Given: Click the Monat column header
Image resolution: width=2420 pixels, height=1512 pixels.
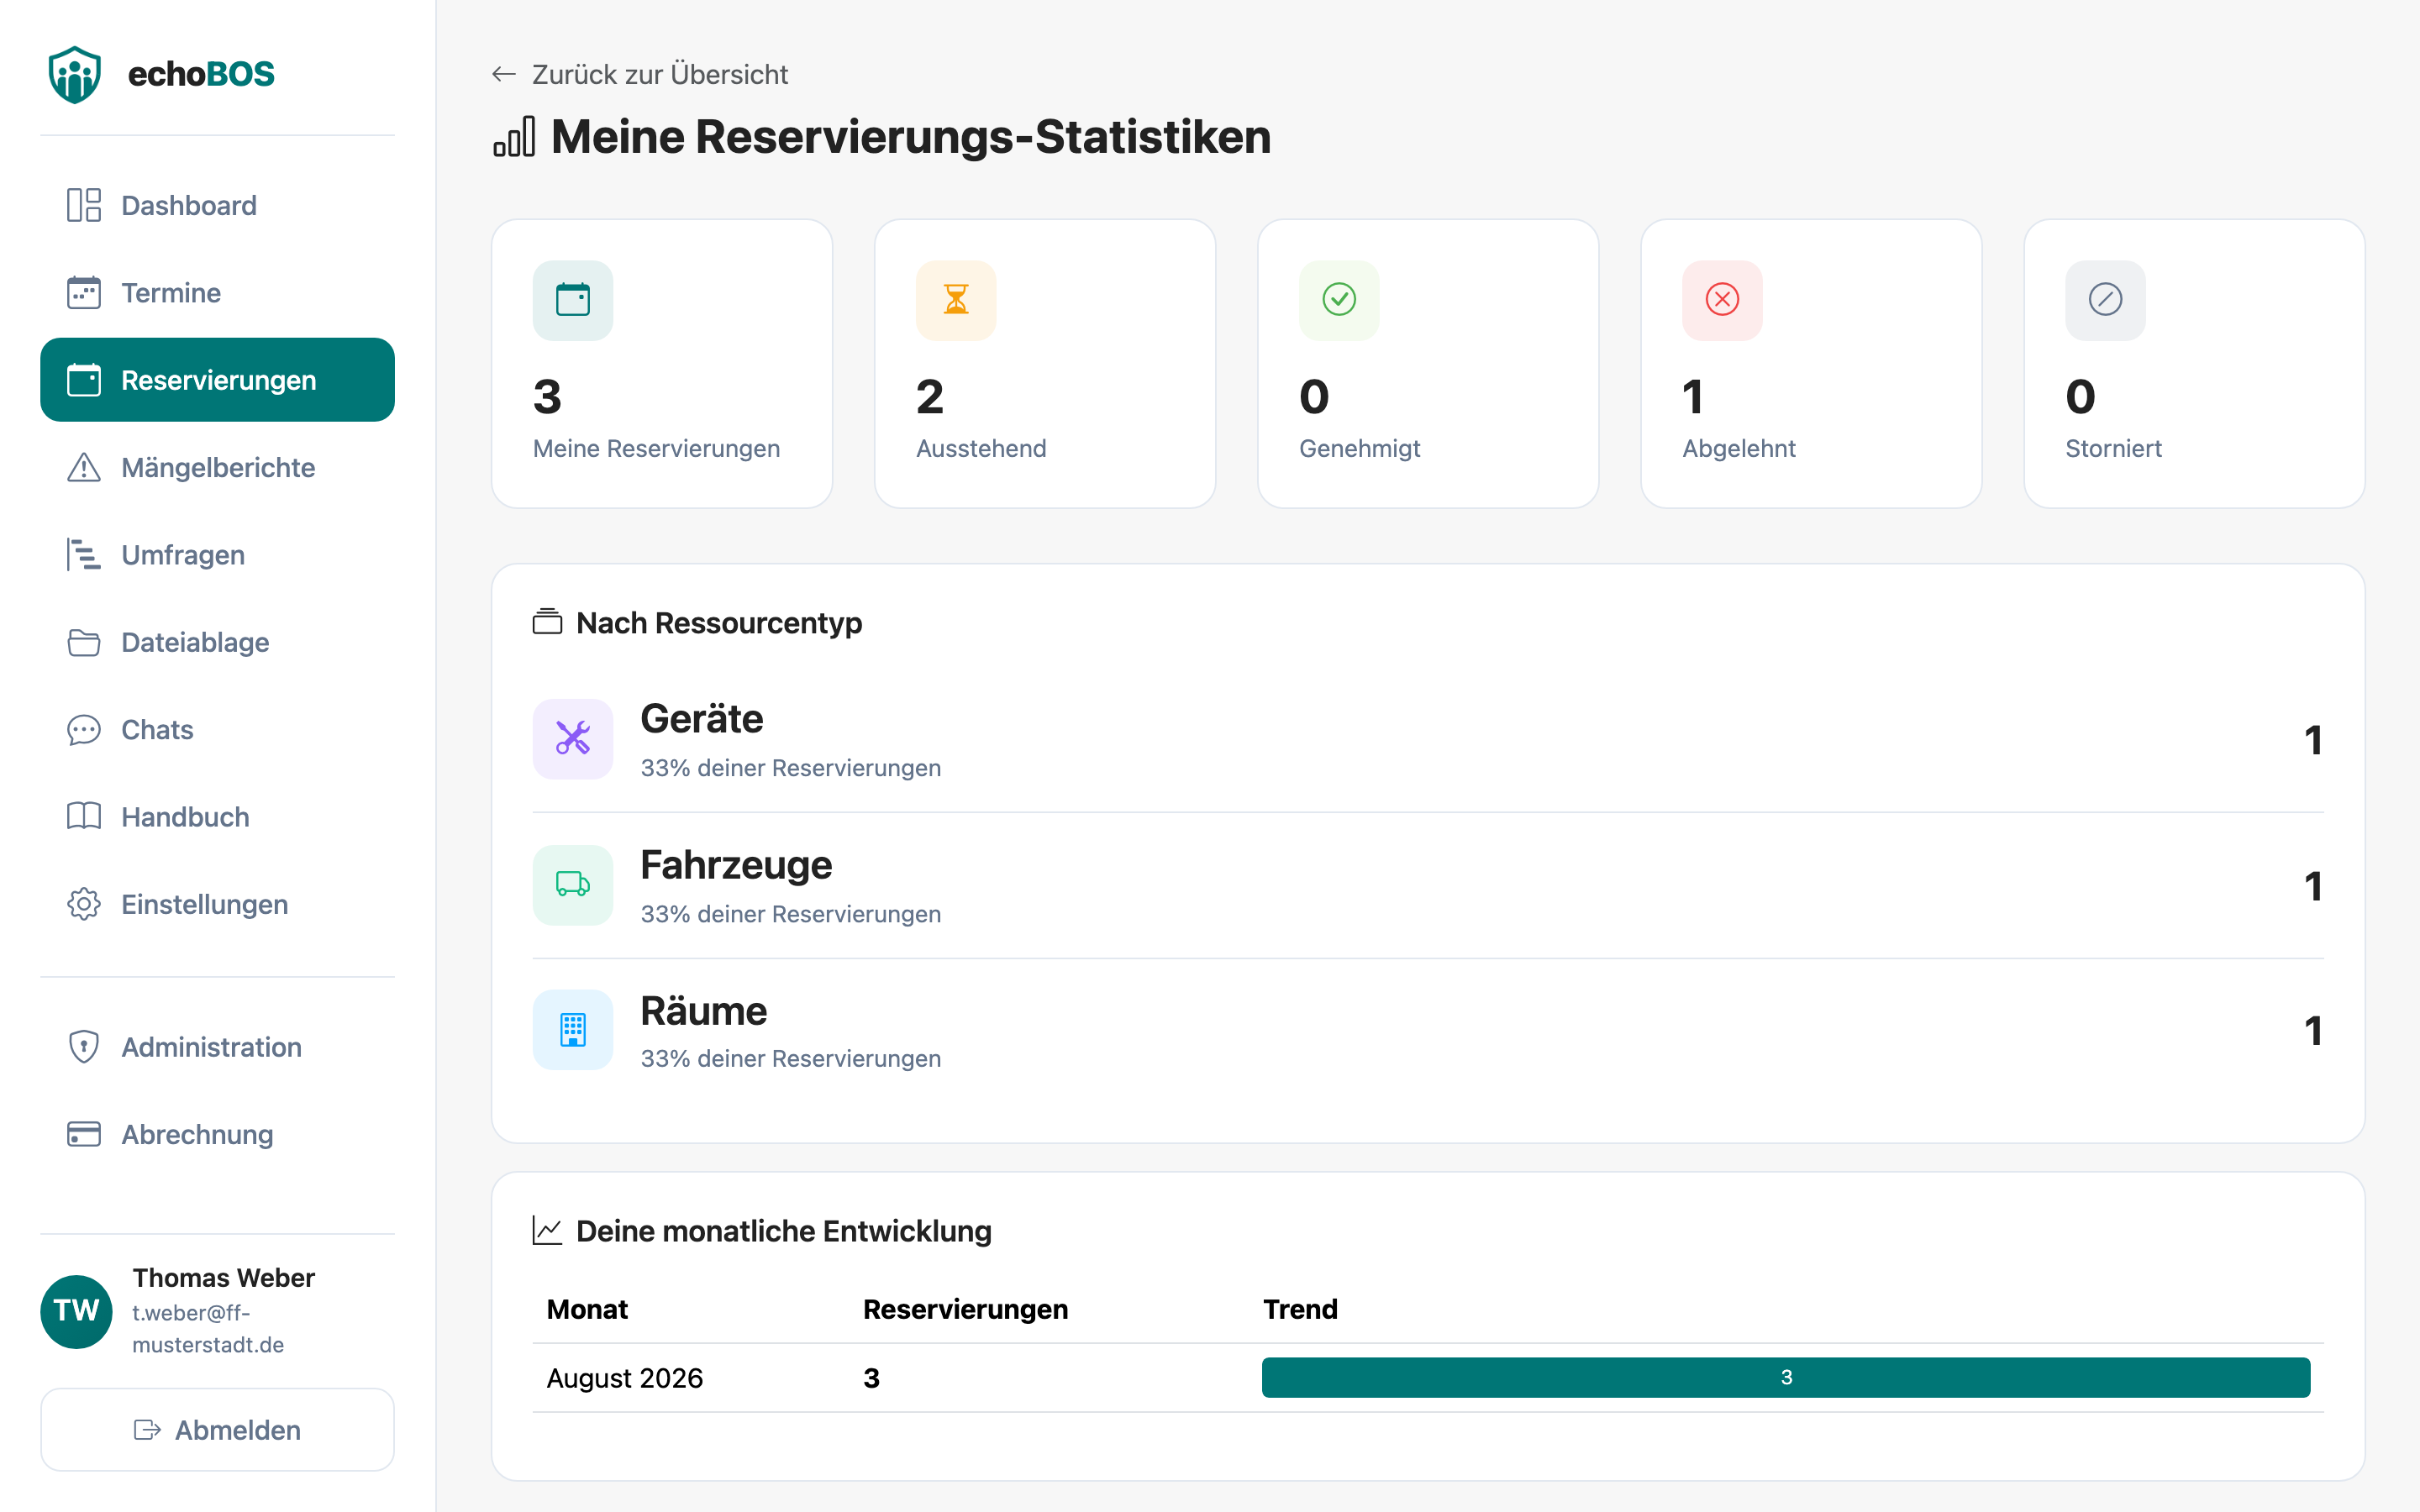Looking at the screenshot, I should 587,1309.
